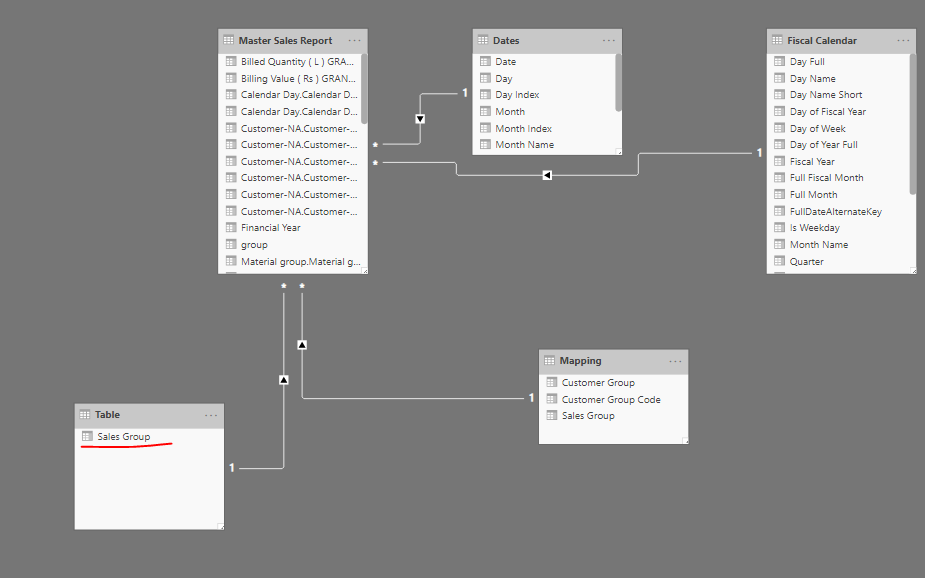The image size is (925, 578).
Task: Open the Table card ellipsis menu
Action: point(211,415)
